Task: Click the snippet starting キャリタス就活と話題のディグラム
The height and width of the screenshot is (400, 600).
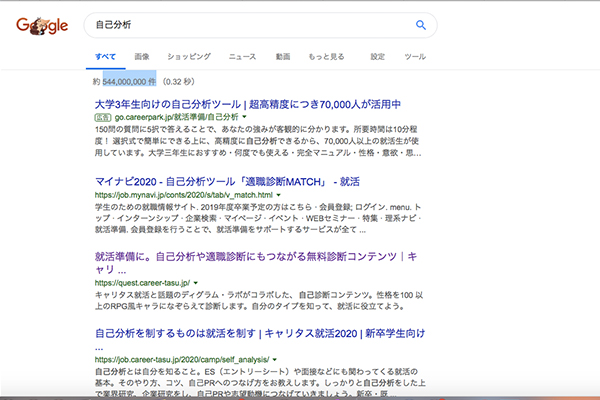Action: tap(259, 300)
